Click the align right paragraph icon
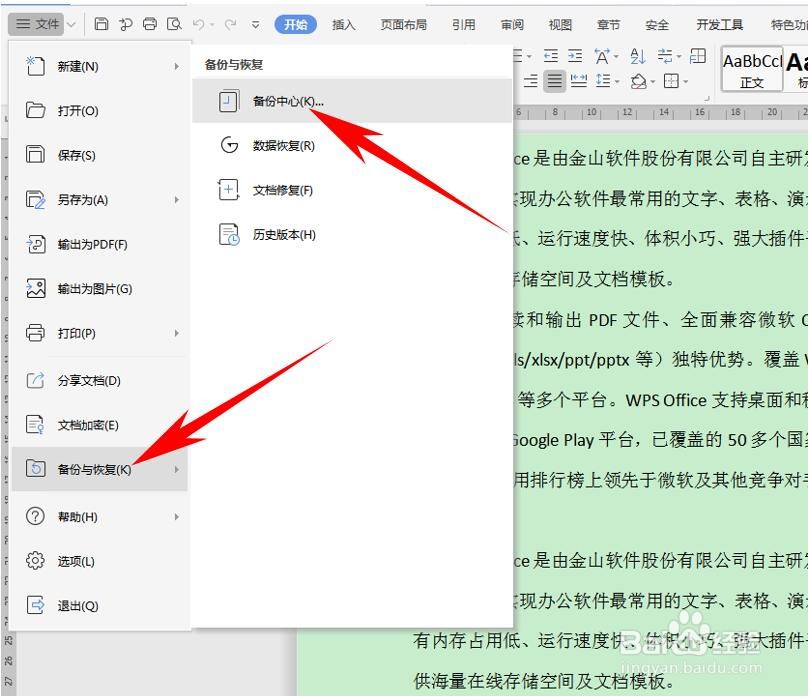The width and height of the screenshot is (808, 696). pyautogui.click(x=530, y=81)
